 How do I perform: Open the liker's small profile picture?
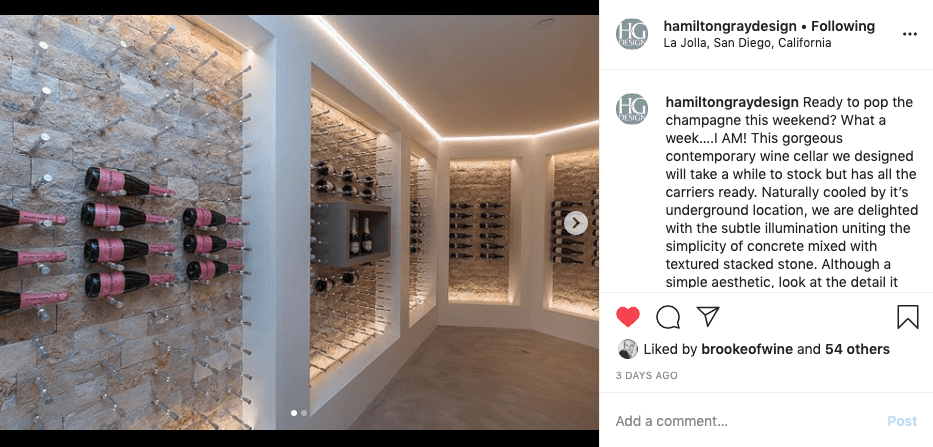(628, 349)
